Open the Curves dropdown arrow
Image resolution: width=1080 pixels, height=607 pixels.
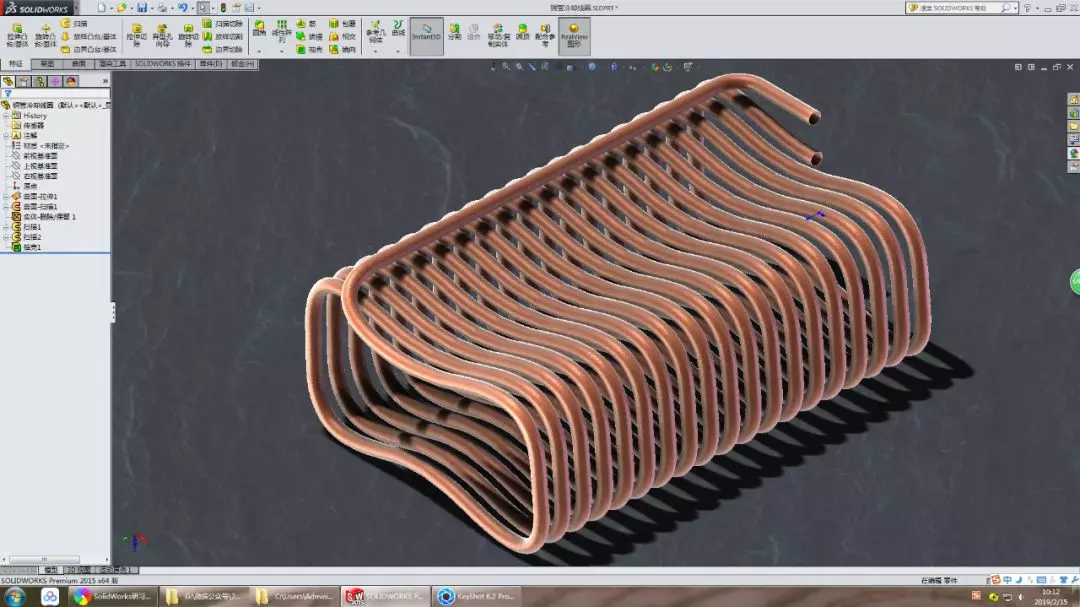[398, 51]
